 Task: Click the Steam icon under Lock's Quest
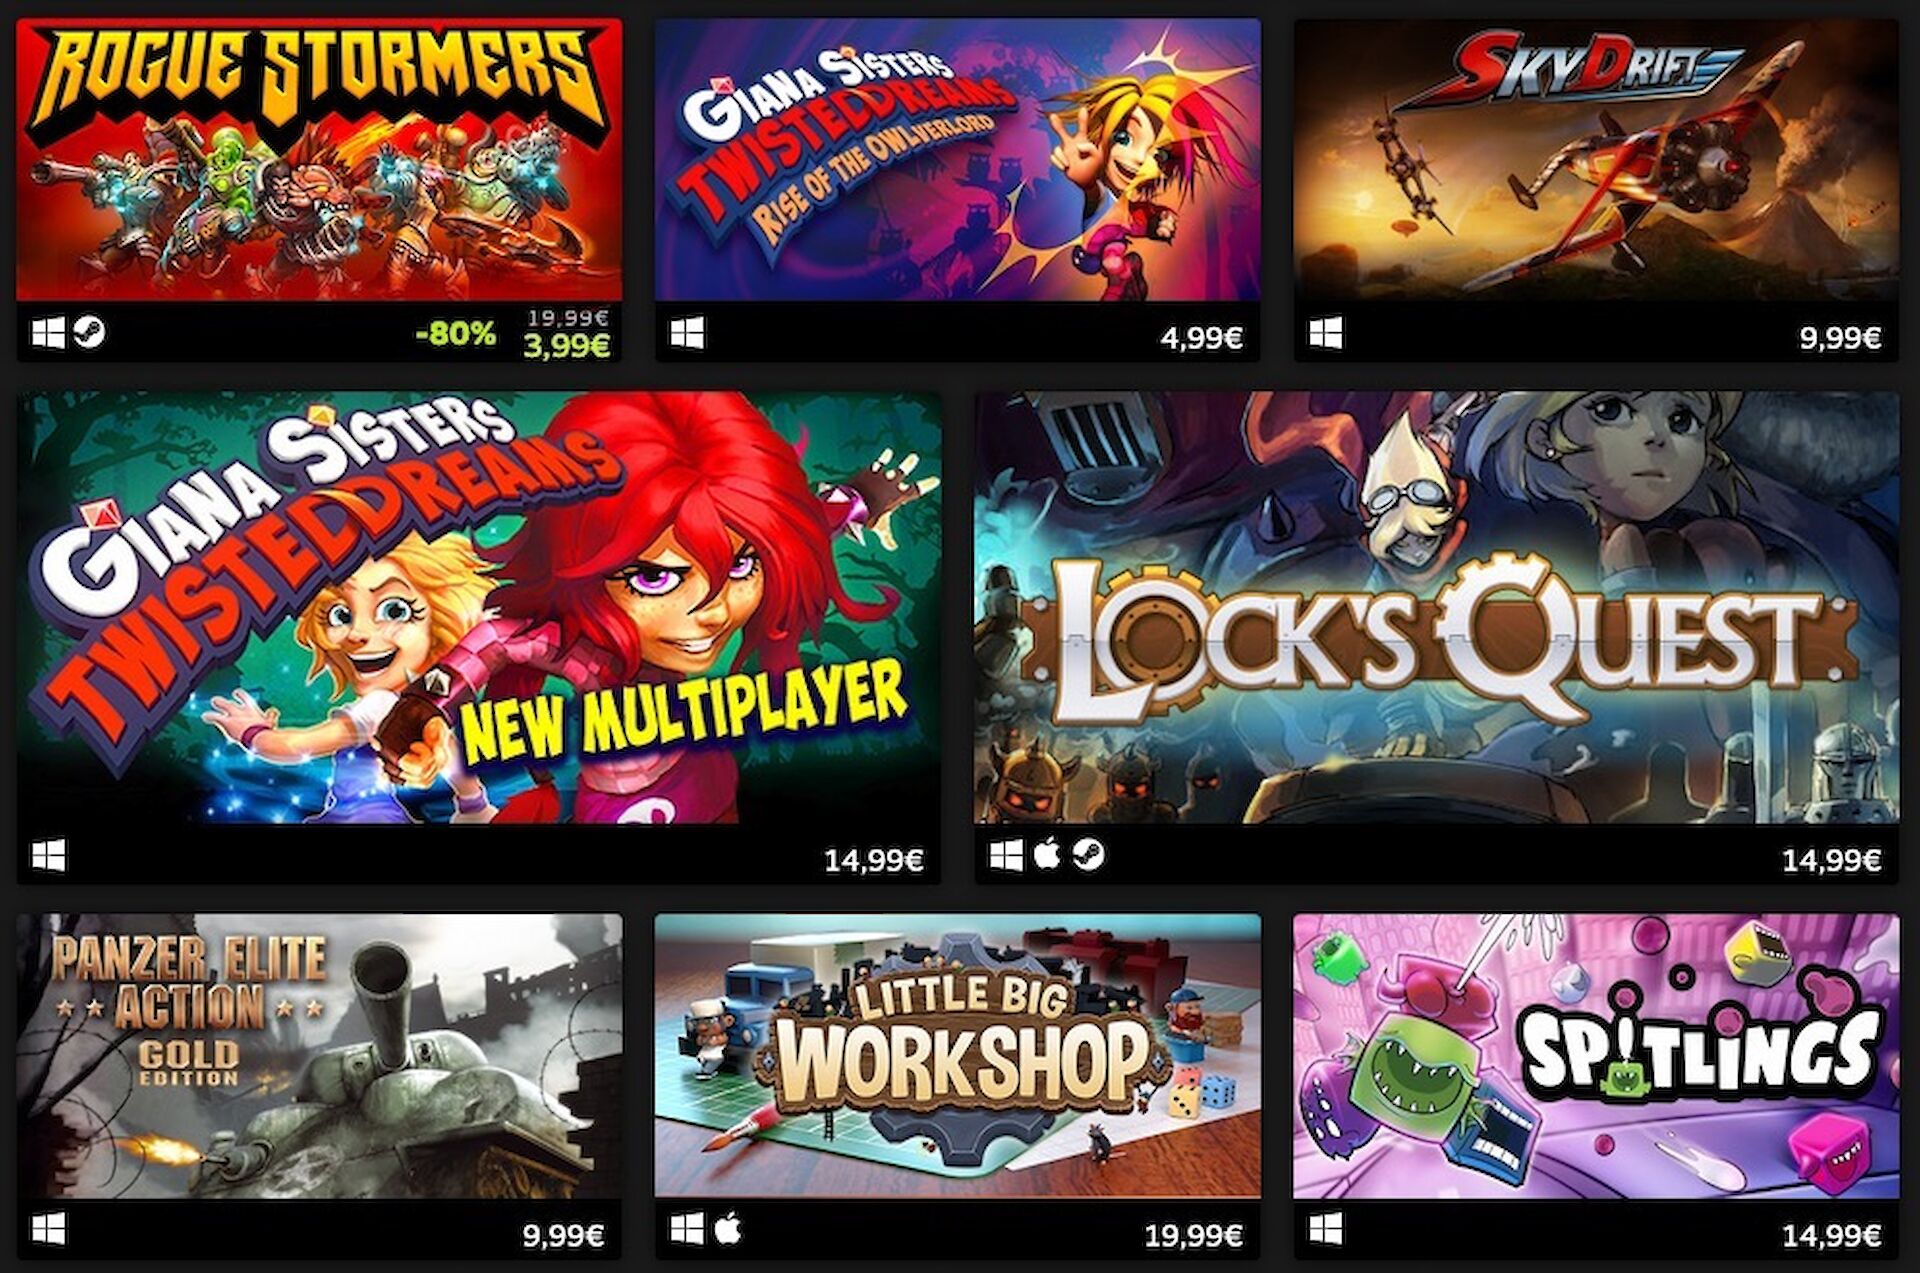1088,855
